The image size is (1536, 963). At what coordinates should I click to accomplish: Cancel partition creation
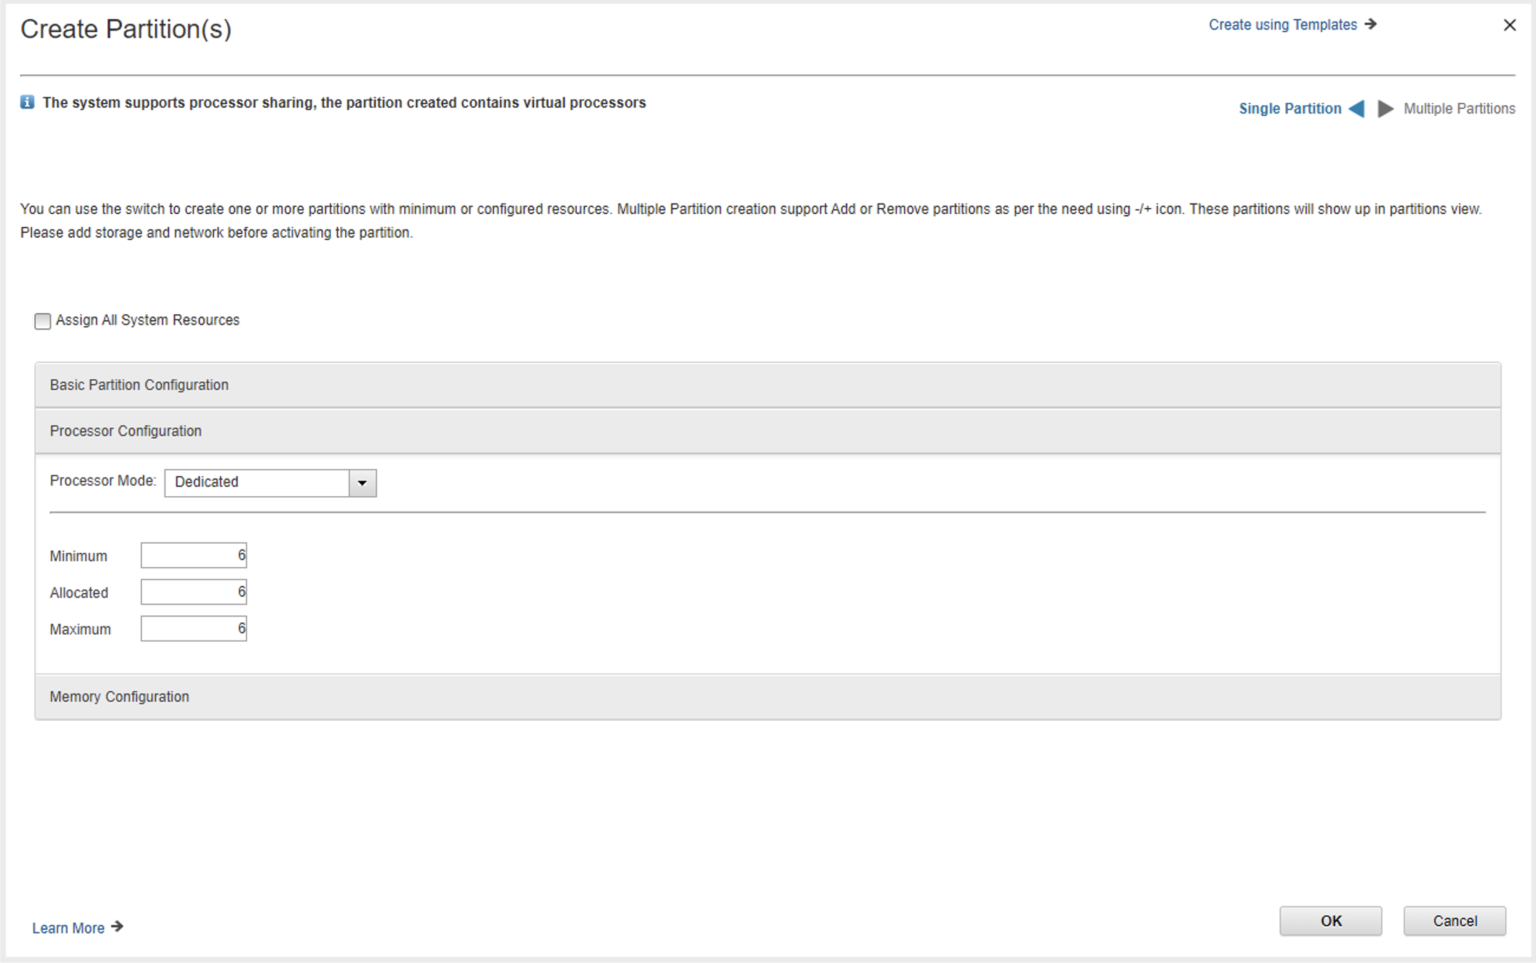click(1454, 920)
